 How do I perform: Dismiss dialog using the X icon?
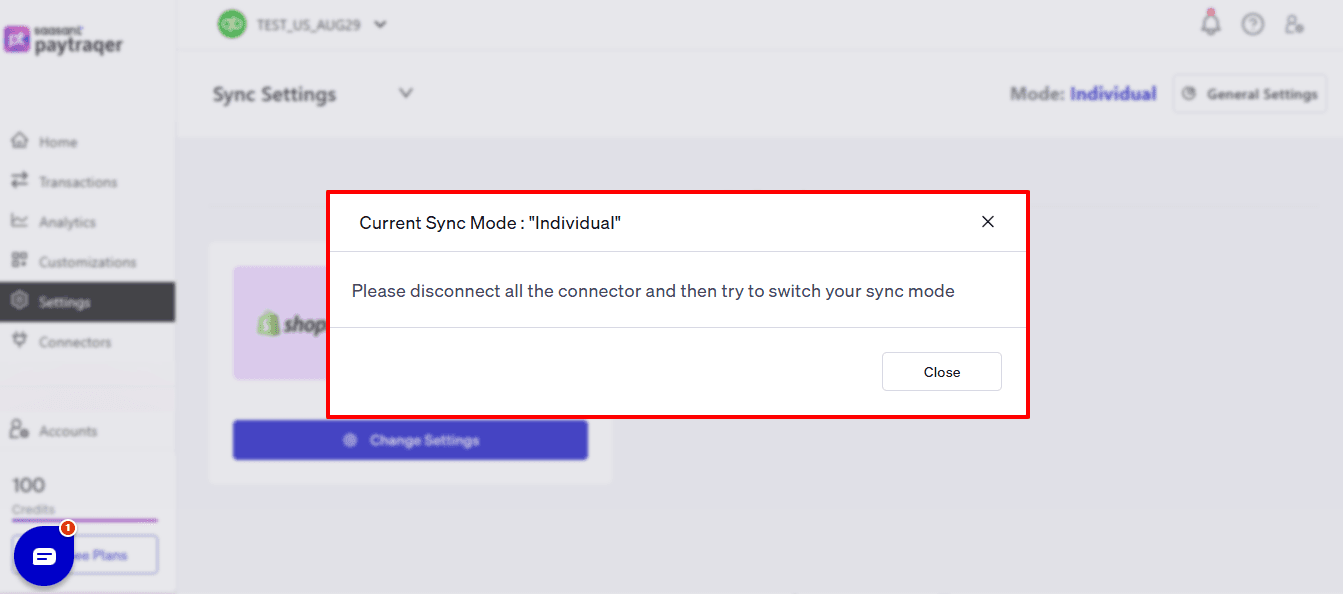point(988,222)
